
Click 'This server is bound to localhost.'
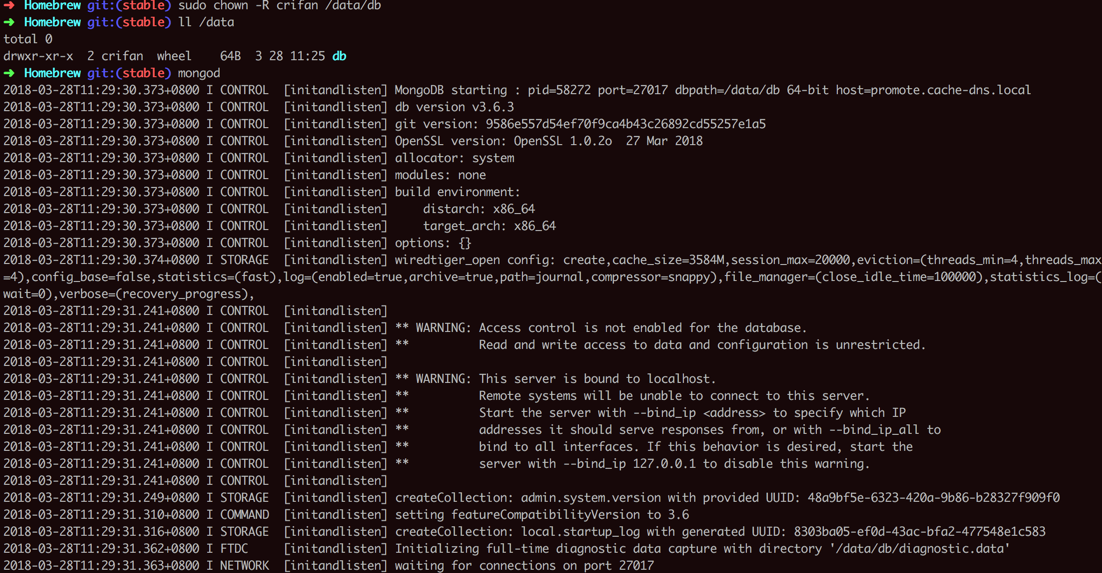[x=597, y=378]
